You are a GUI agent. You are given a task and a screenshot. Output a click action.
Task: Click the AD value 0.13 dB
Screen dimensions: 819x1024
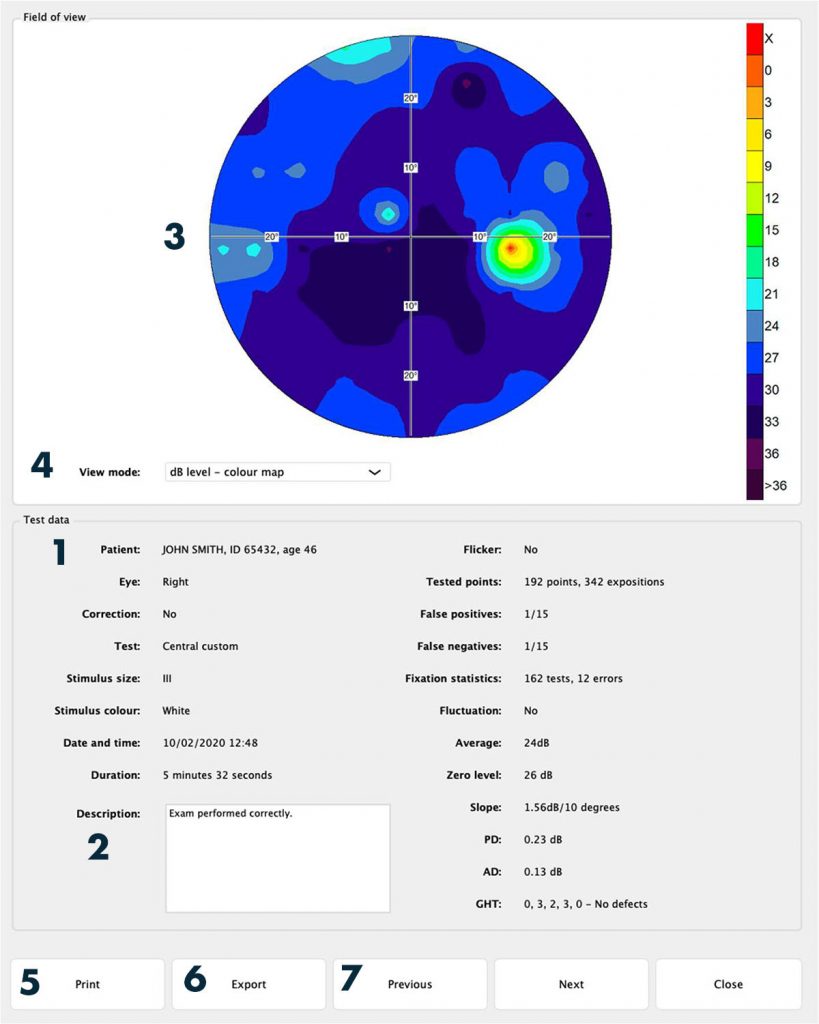point(543,872)
